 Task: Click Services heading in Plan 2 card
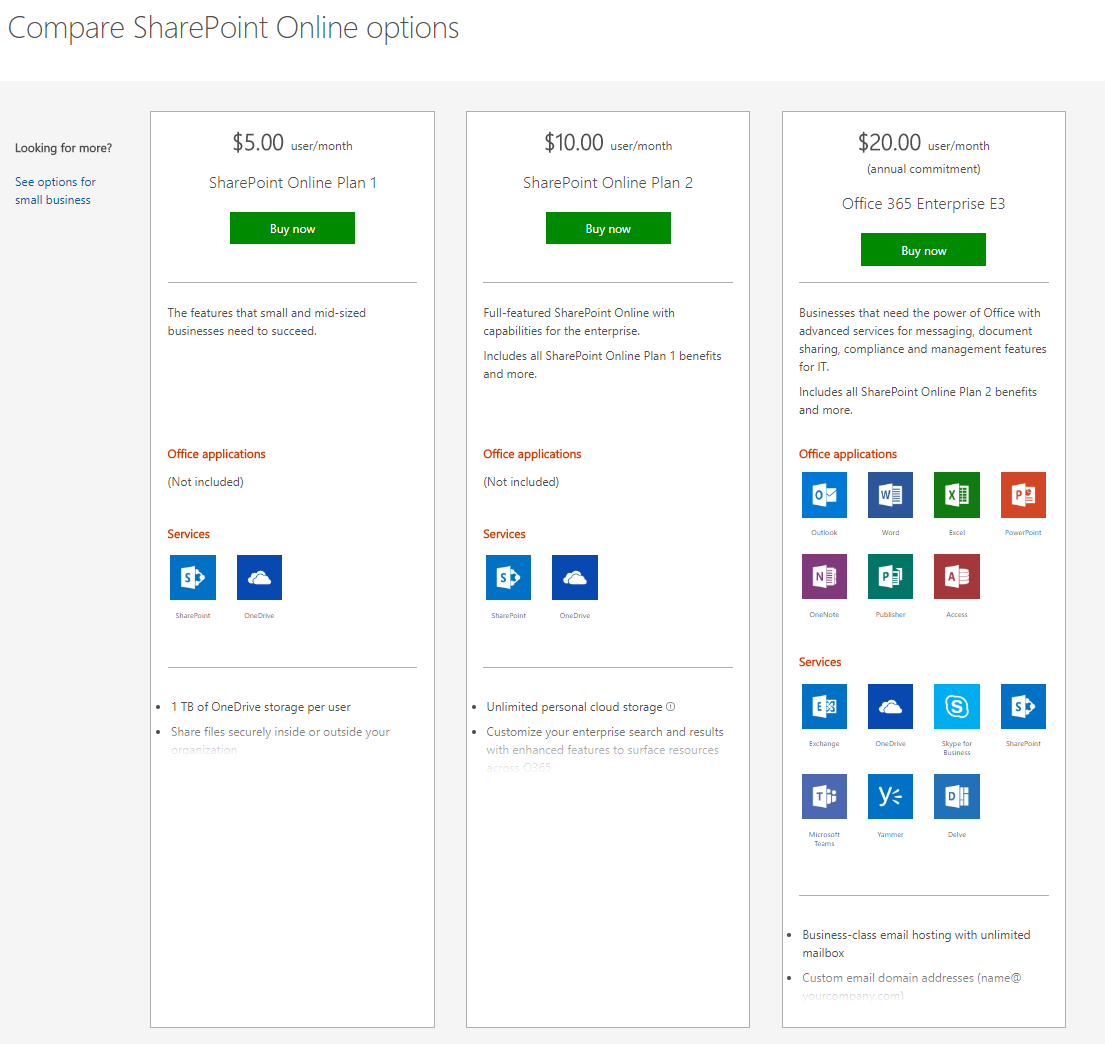pos(504,534)
